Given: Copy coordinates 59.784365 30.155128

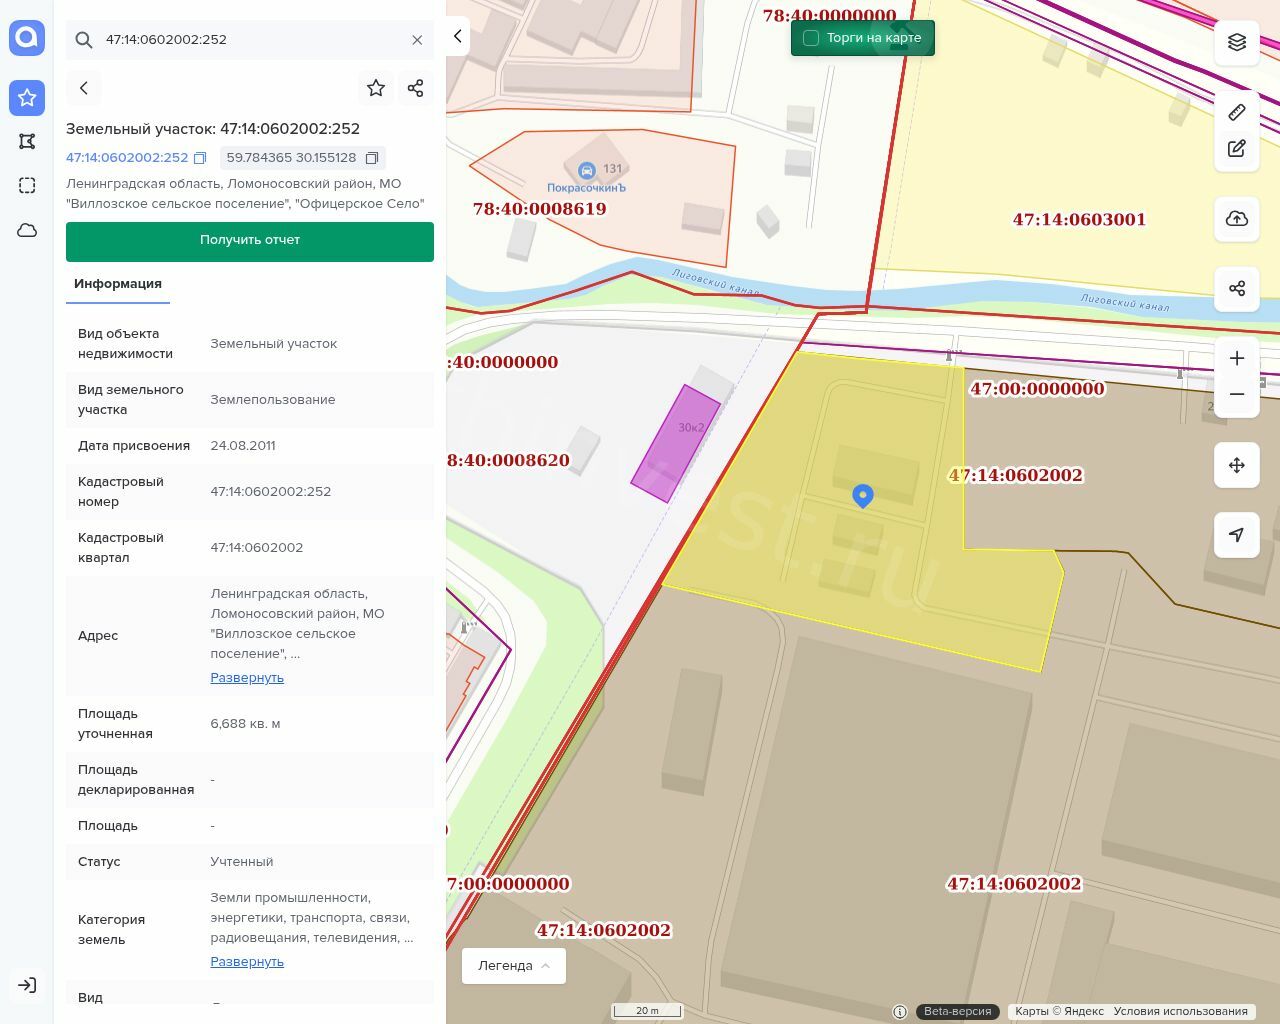Looking at the screenshot, I should click(372, 158).
